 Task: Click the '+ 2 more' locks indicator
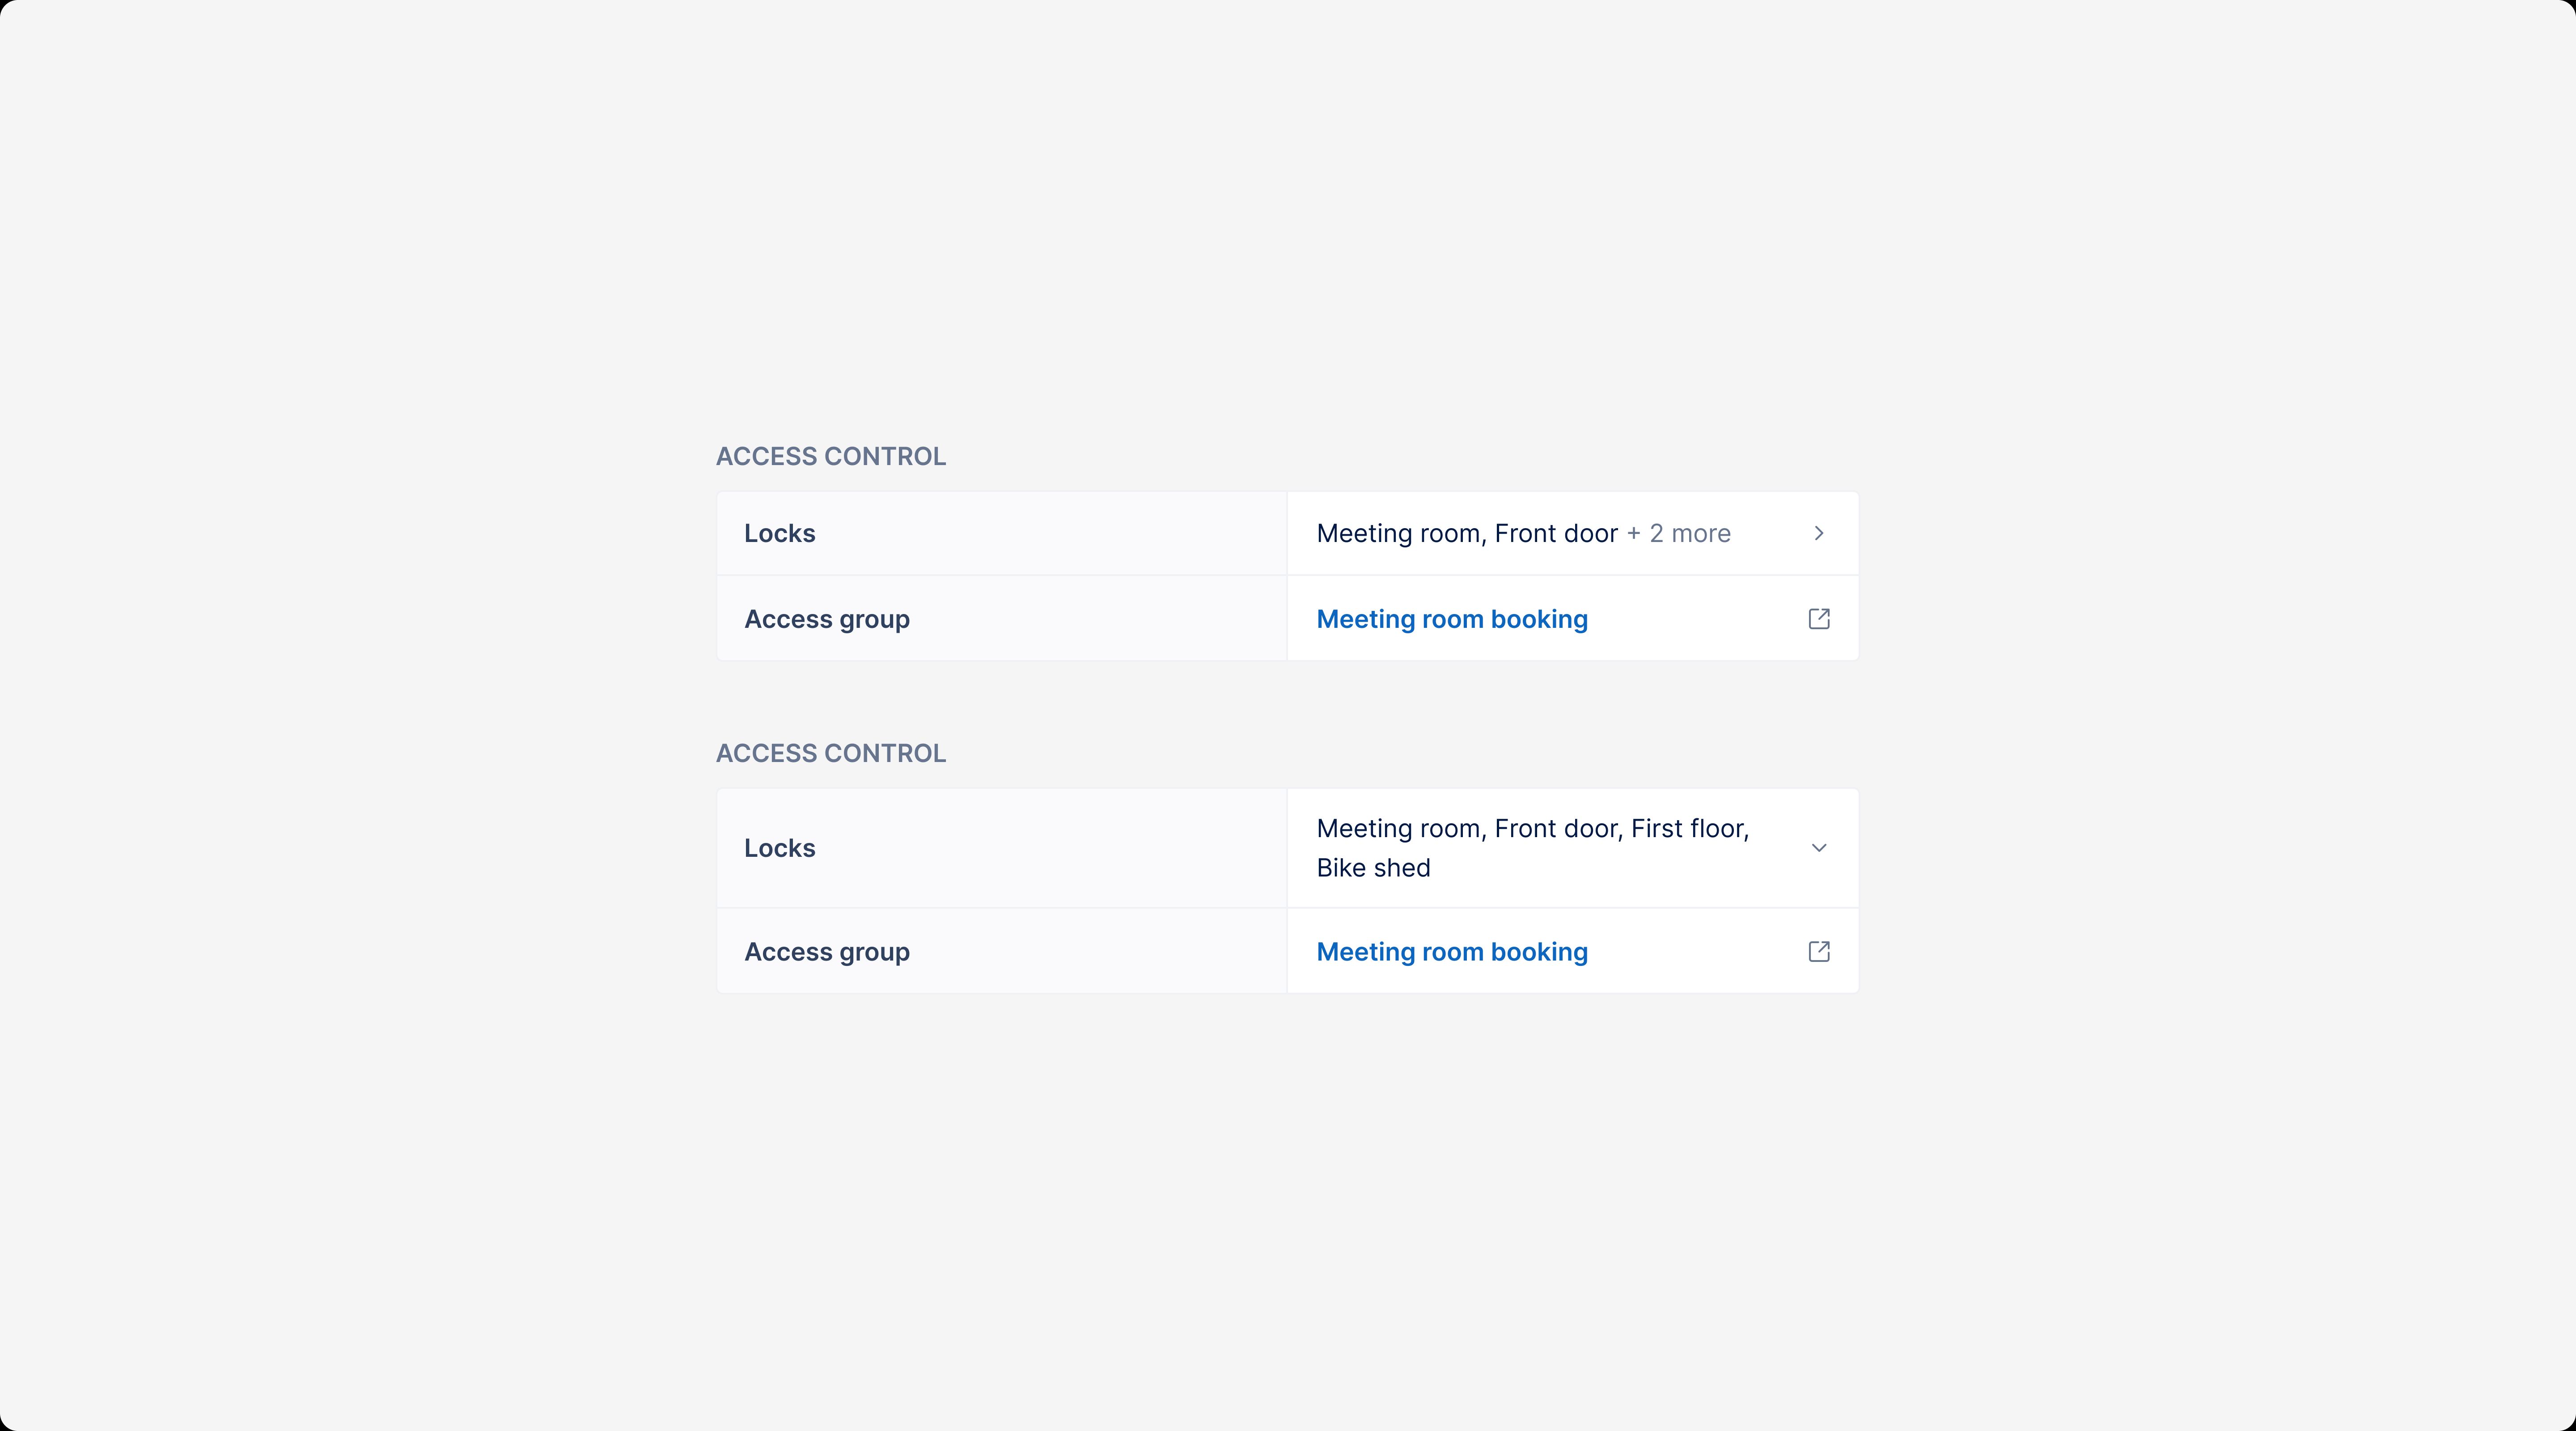[x=1679, y=533]
